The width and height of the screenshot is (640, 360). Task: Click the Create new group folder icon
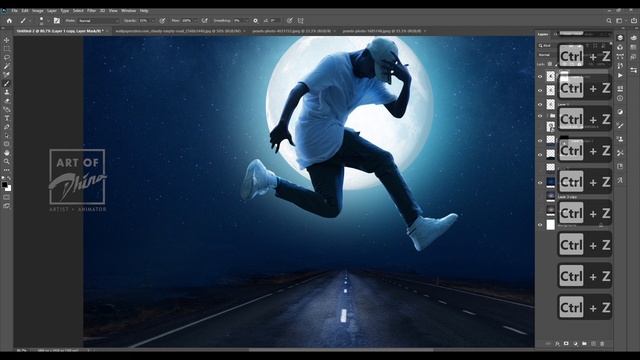[584, 344]
